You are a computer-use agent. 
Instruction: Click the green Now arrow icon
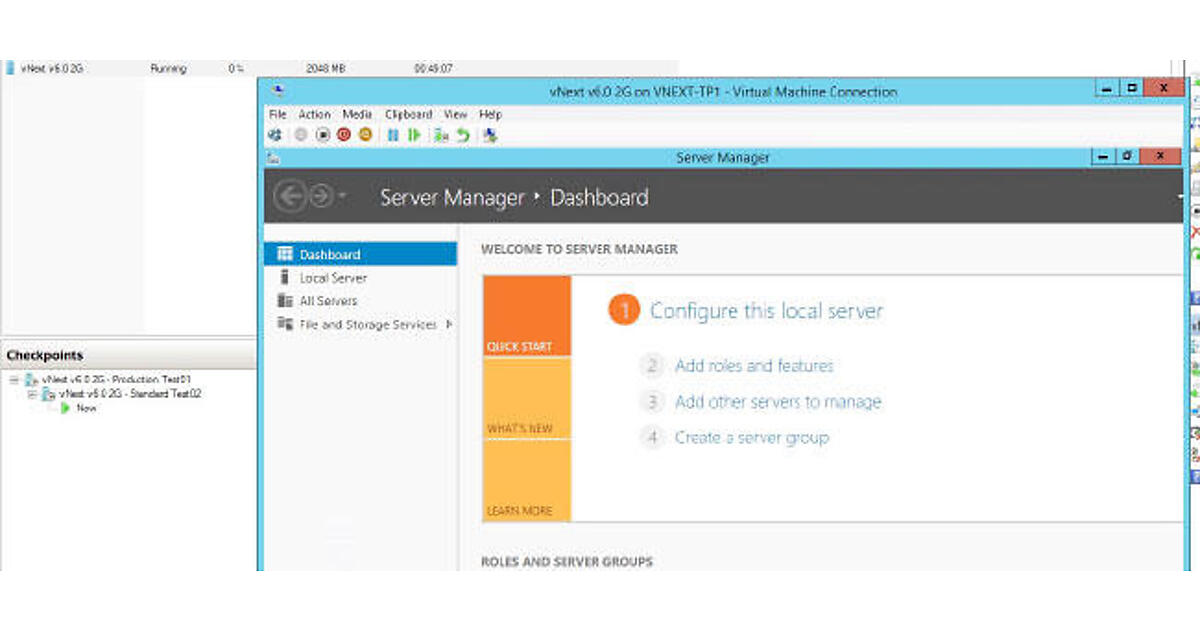tap(66, 408)
